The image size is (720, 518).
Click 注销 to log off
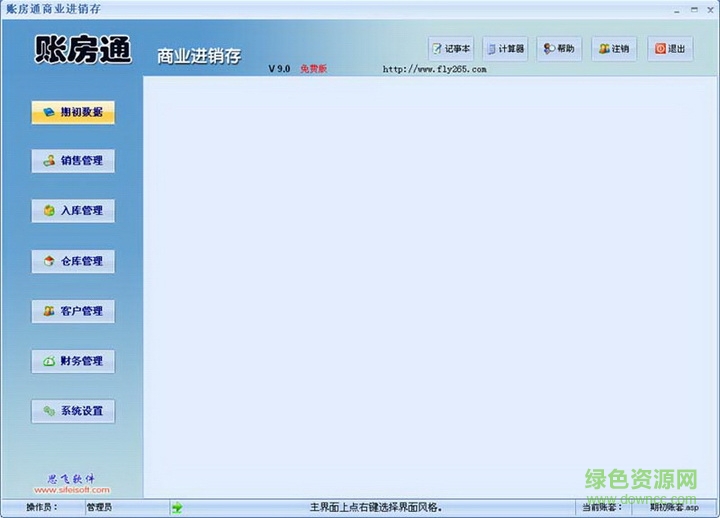pyautogui.click(x=614, y=49)
